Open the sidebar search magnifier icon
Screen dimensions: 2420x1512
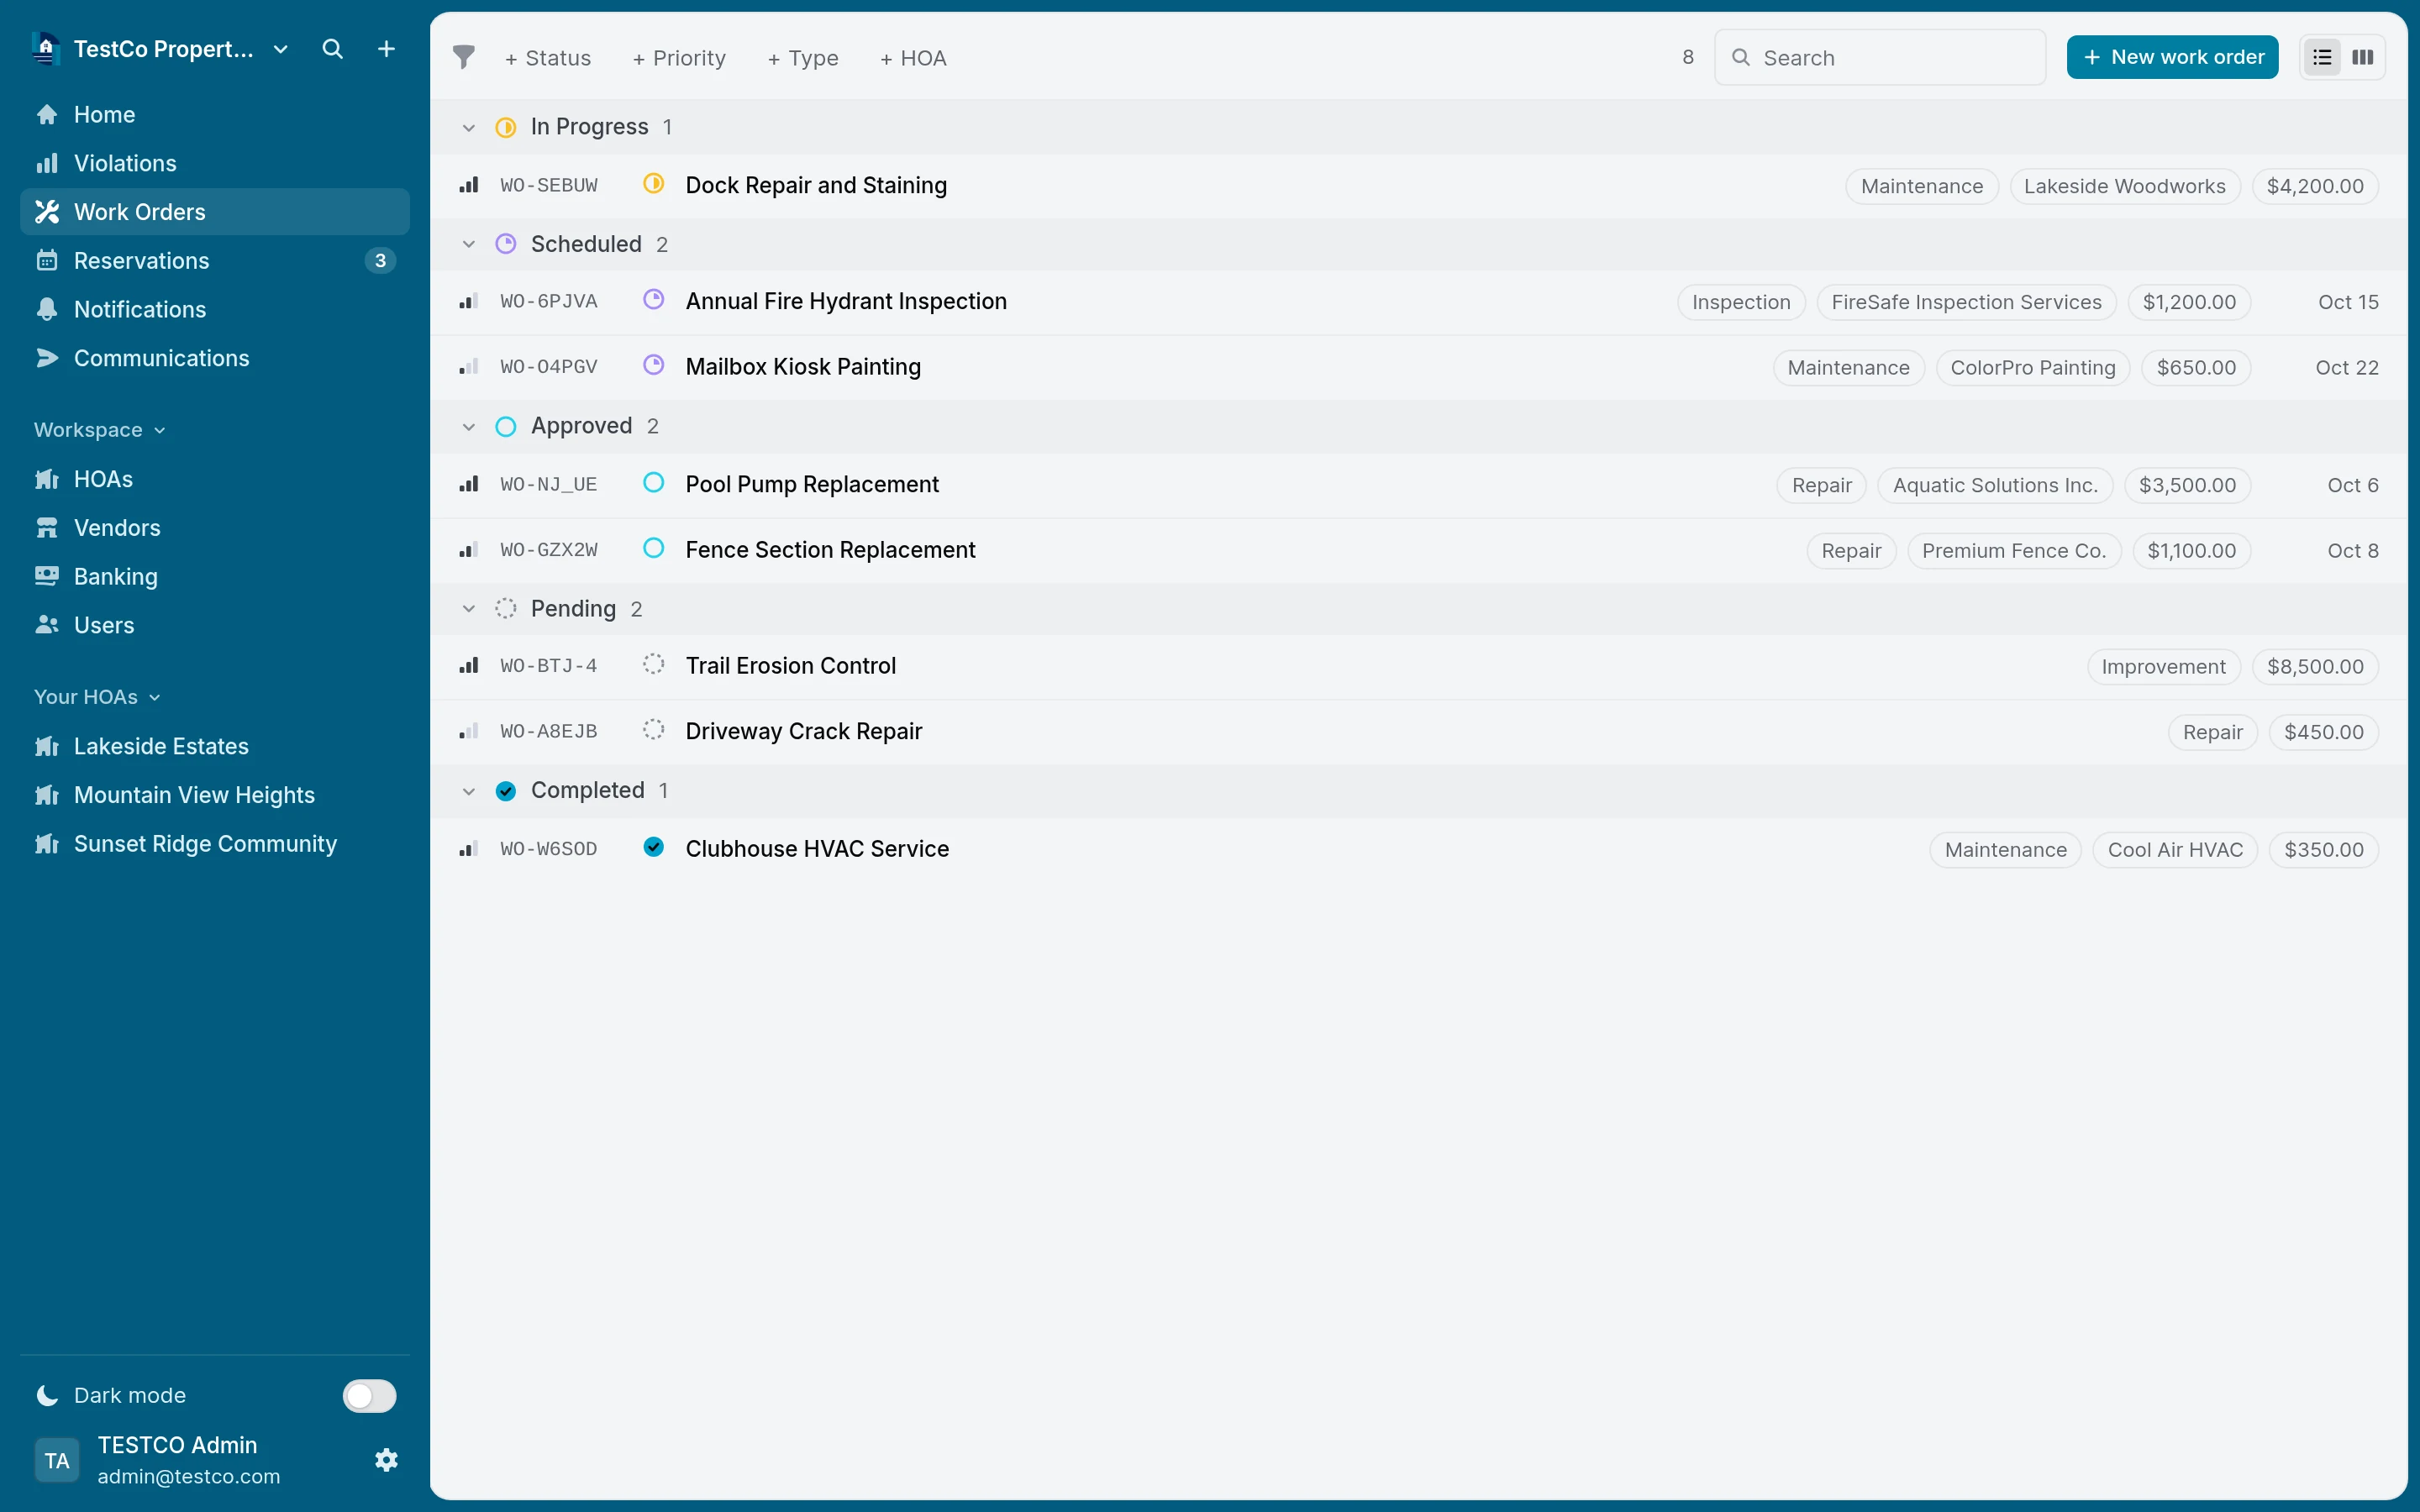pyautogui.click(x=332, y=49)
